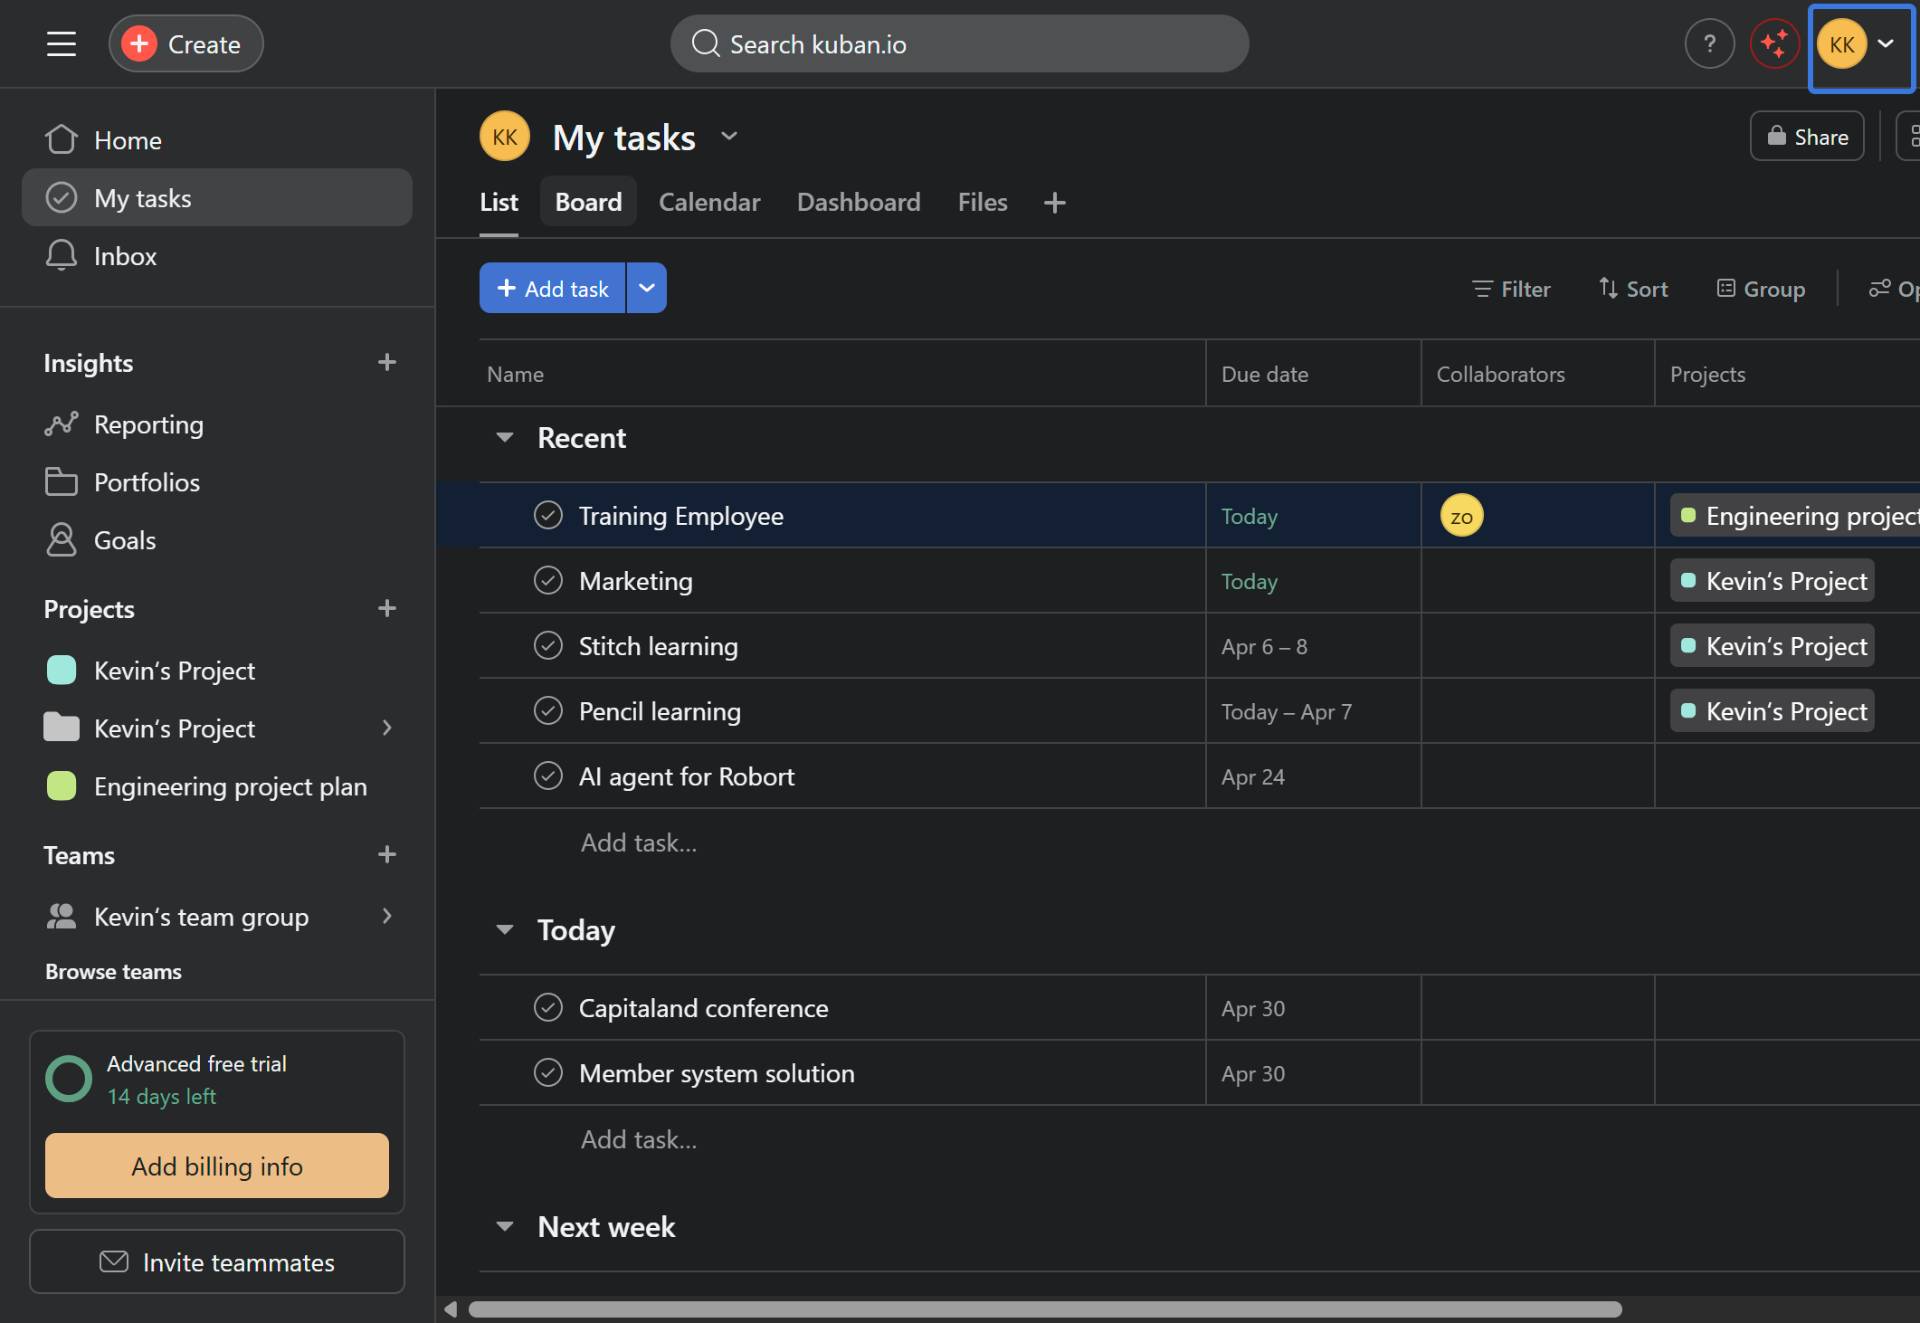Image resolution: width=1920 pixels, height=1323 pixels.
Task: Click the KK profile avatar in top bar
Action: (1841, 44)
